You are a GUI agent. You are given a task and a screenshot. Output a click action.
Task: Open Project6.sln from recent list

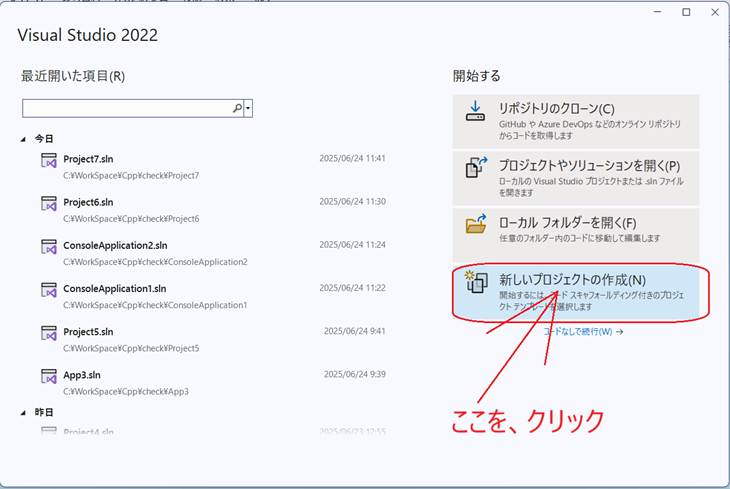213,210
